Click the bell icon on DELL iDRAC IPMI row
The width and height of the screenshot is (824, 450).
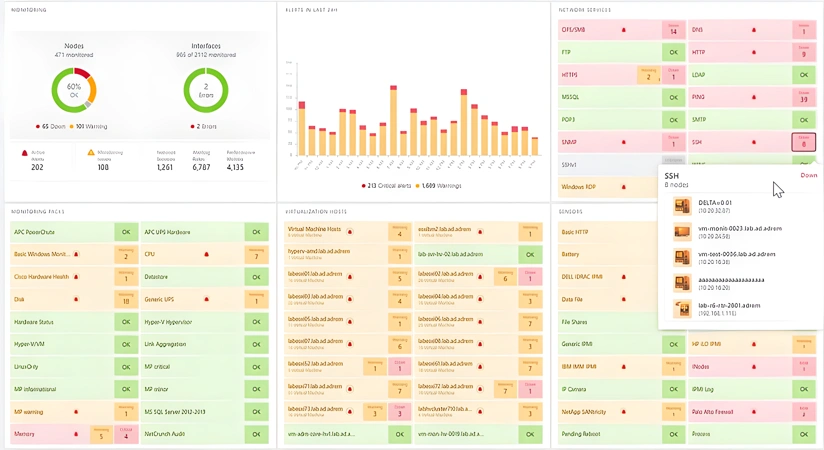click(x=624, y=277)
